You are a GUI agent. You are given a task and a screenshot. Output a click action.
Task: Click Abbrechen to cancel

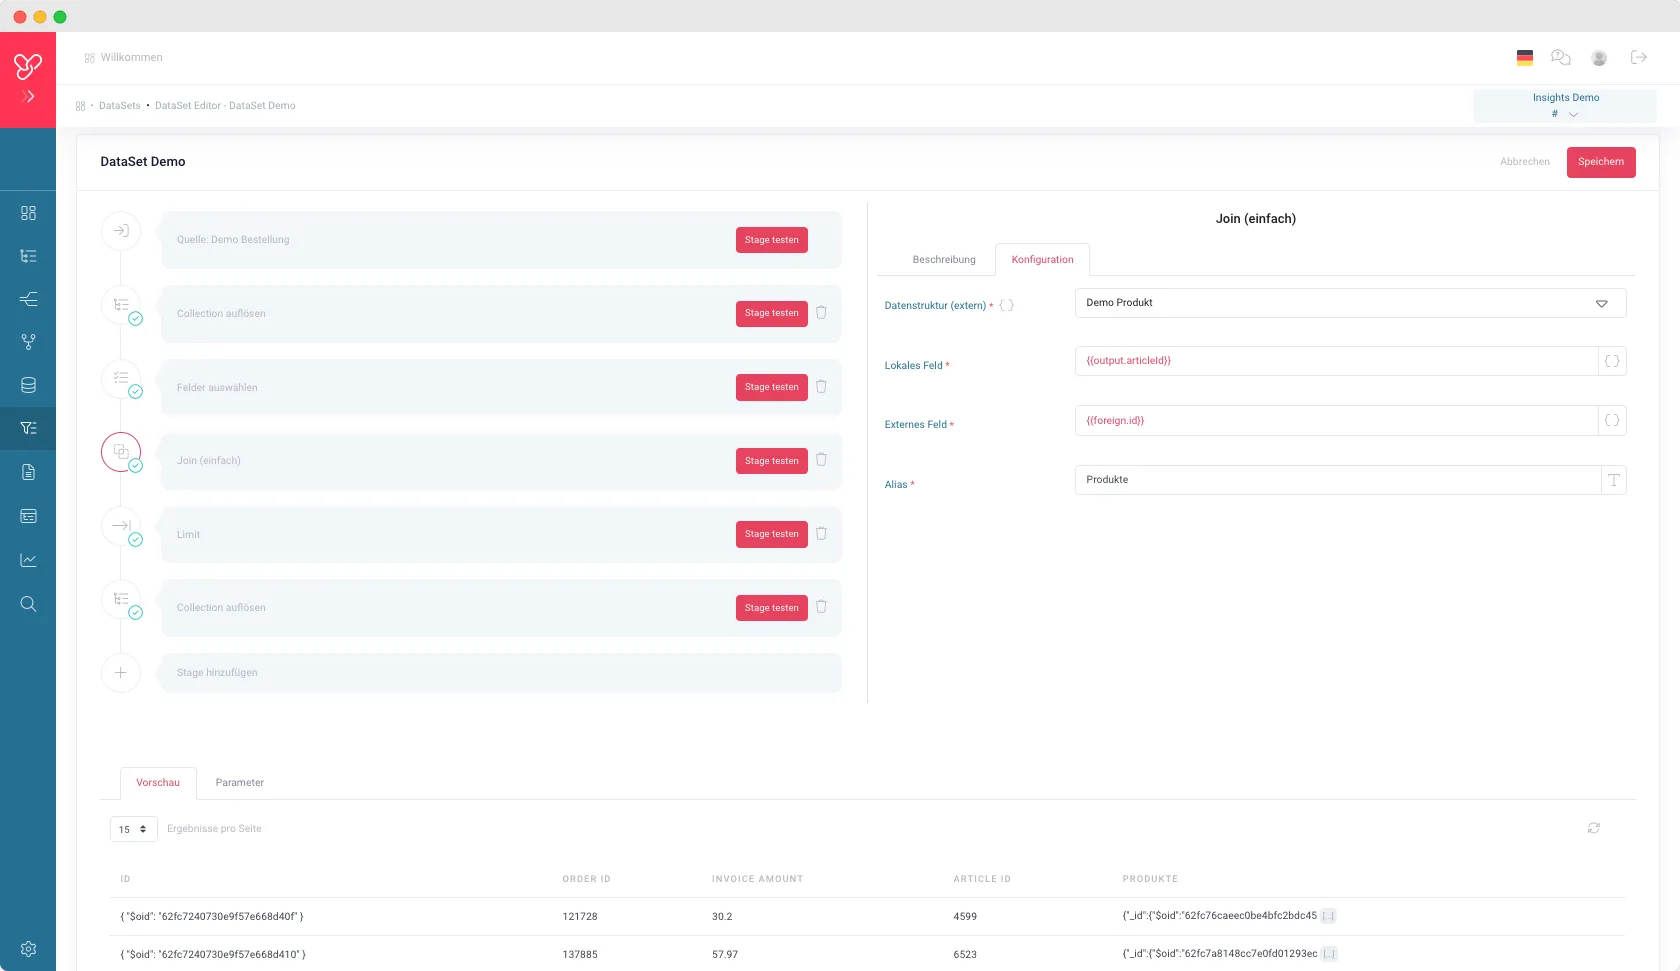[x=1525, y=162]
